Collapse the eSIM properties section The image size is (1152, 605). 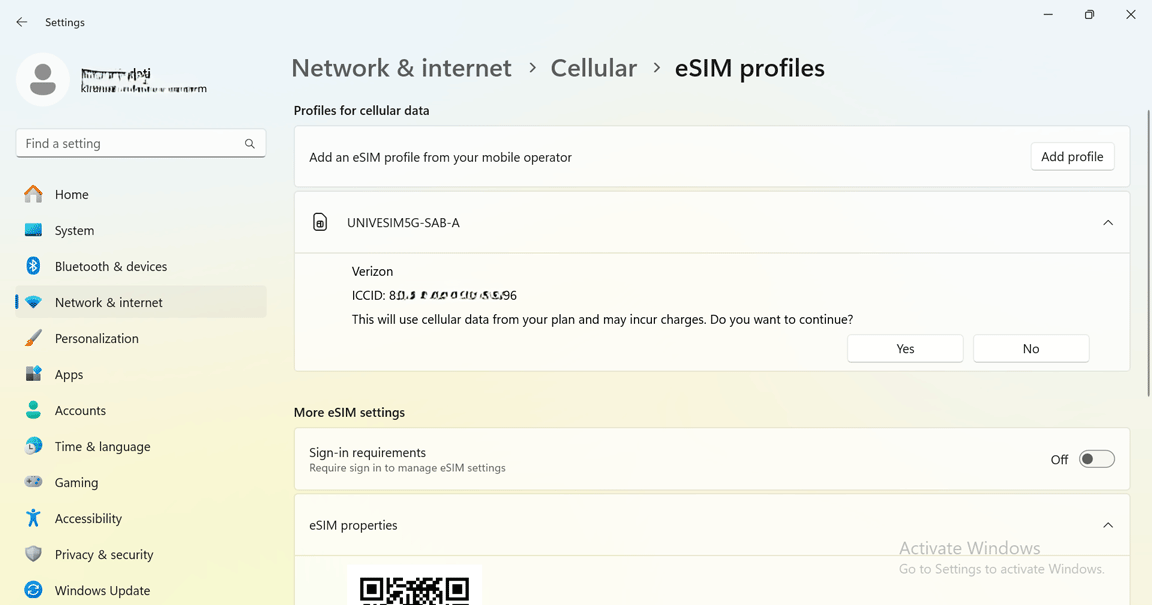coord(1108,525)
